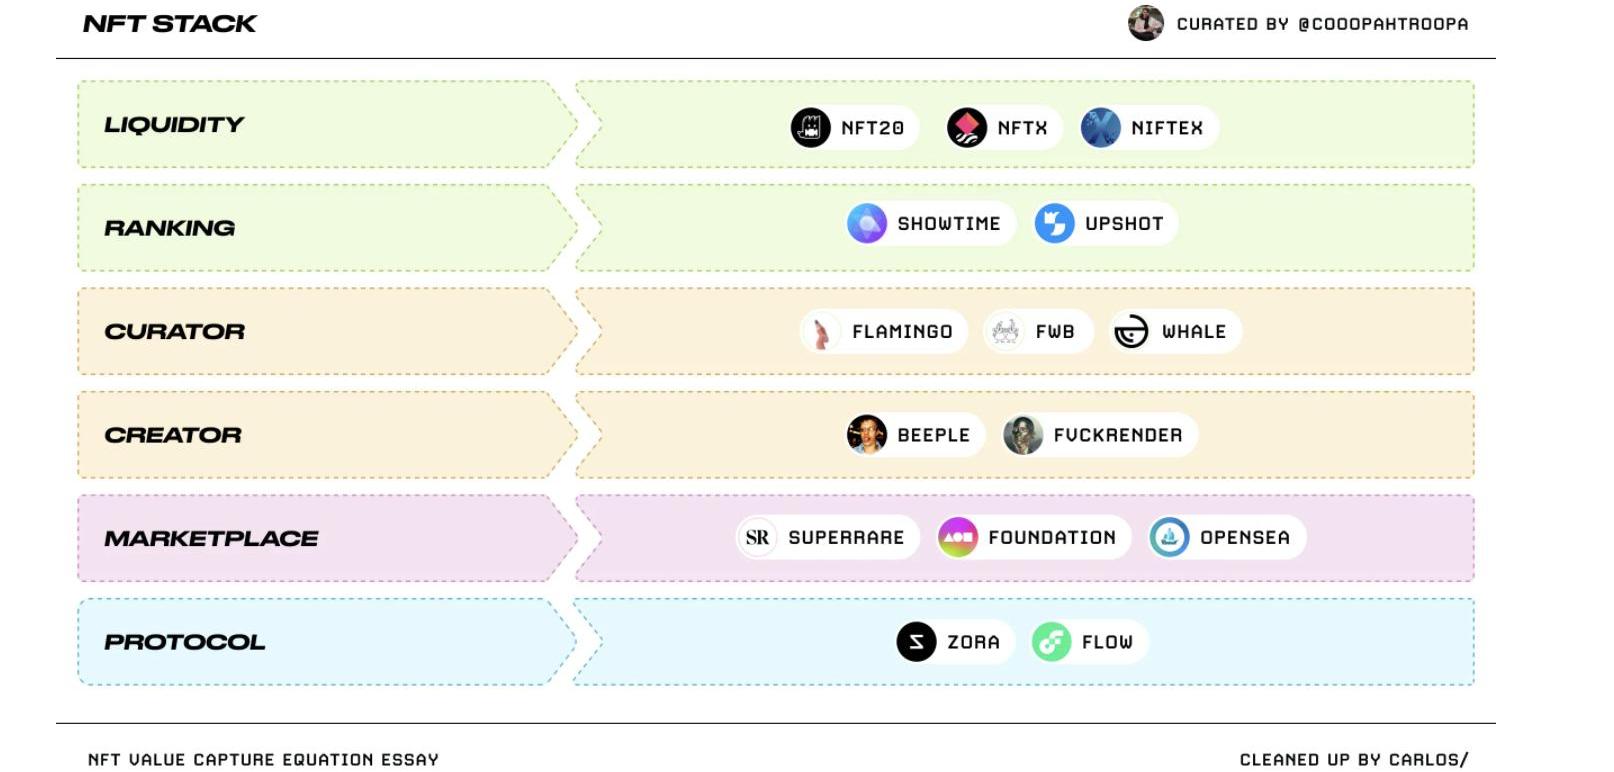The width and height of the screenshot is (1614, 772).
Task: Select the Niftex blue X icon
Action: [1100, 128]
